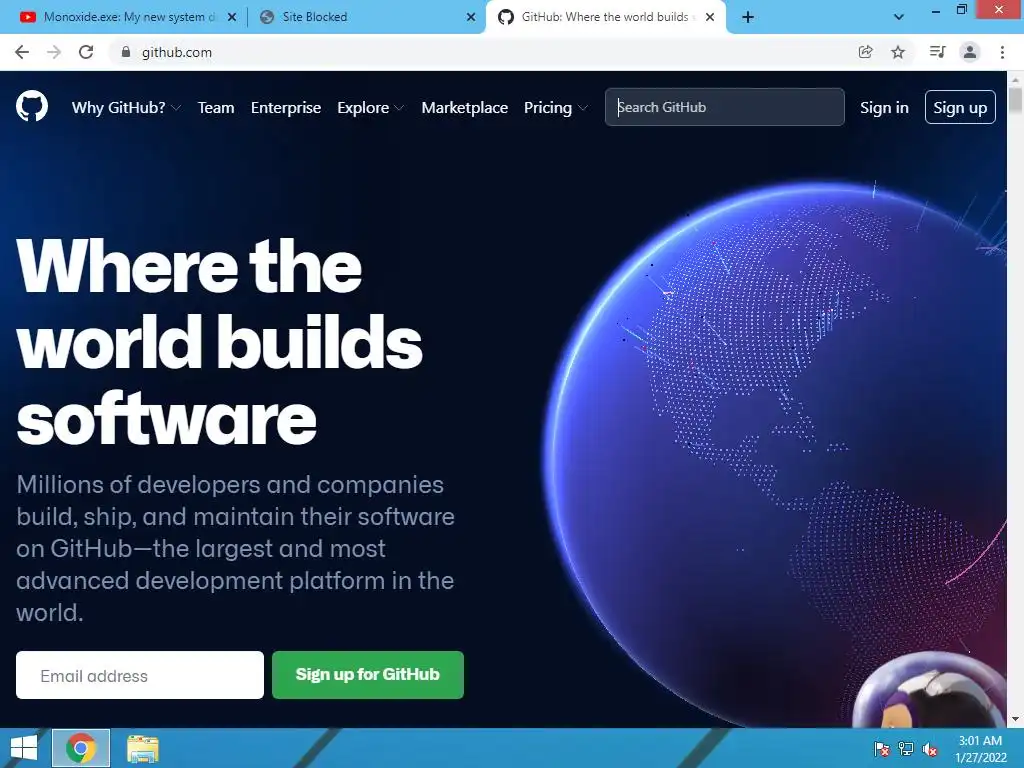The width and height of the screenshot is (1024, 768).
Task: Share this page using the share icon
Action: point(865,52)
